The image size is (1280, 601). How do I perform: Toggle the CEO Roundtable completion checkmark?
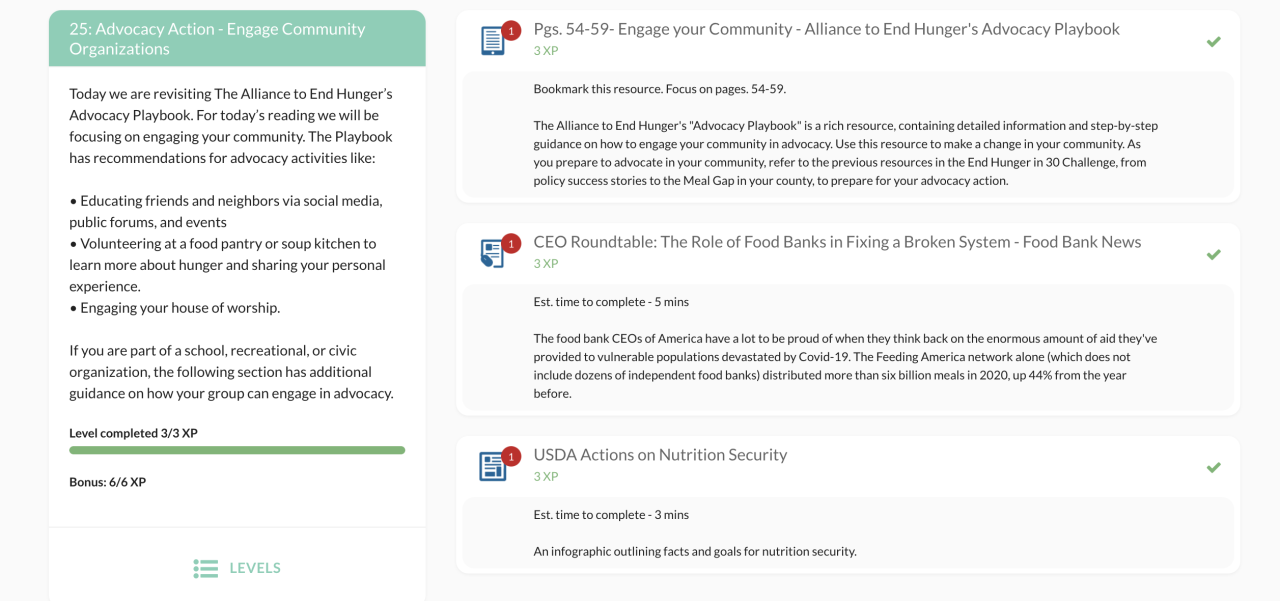click(1213, 255)
